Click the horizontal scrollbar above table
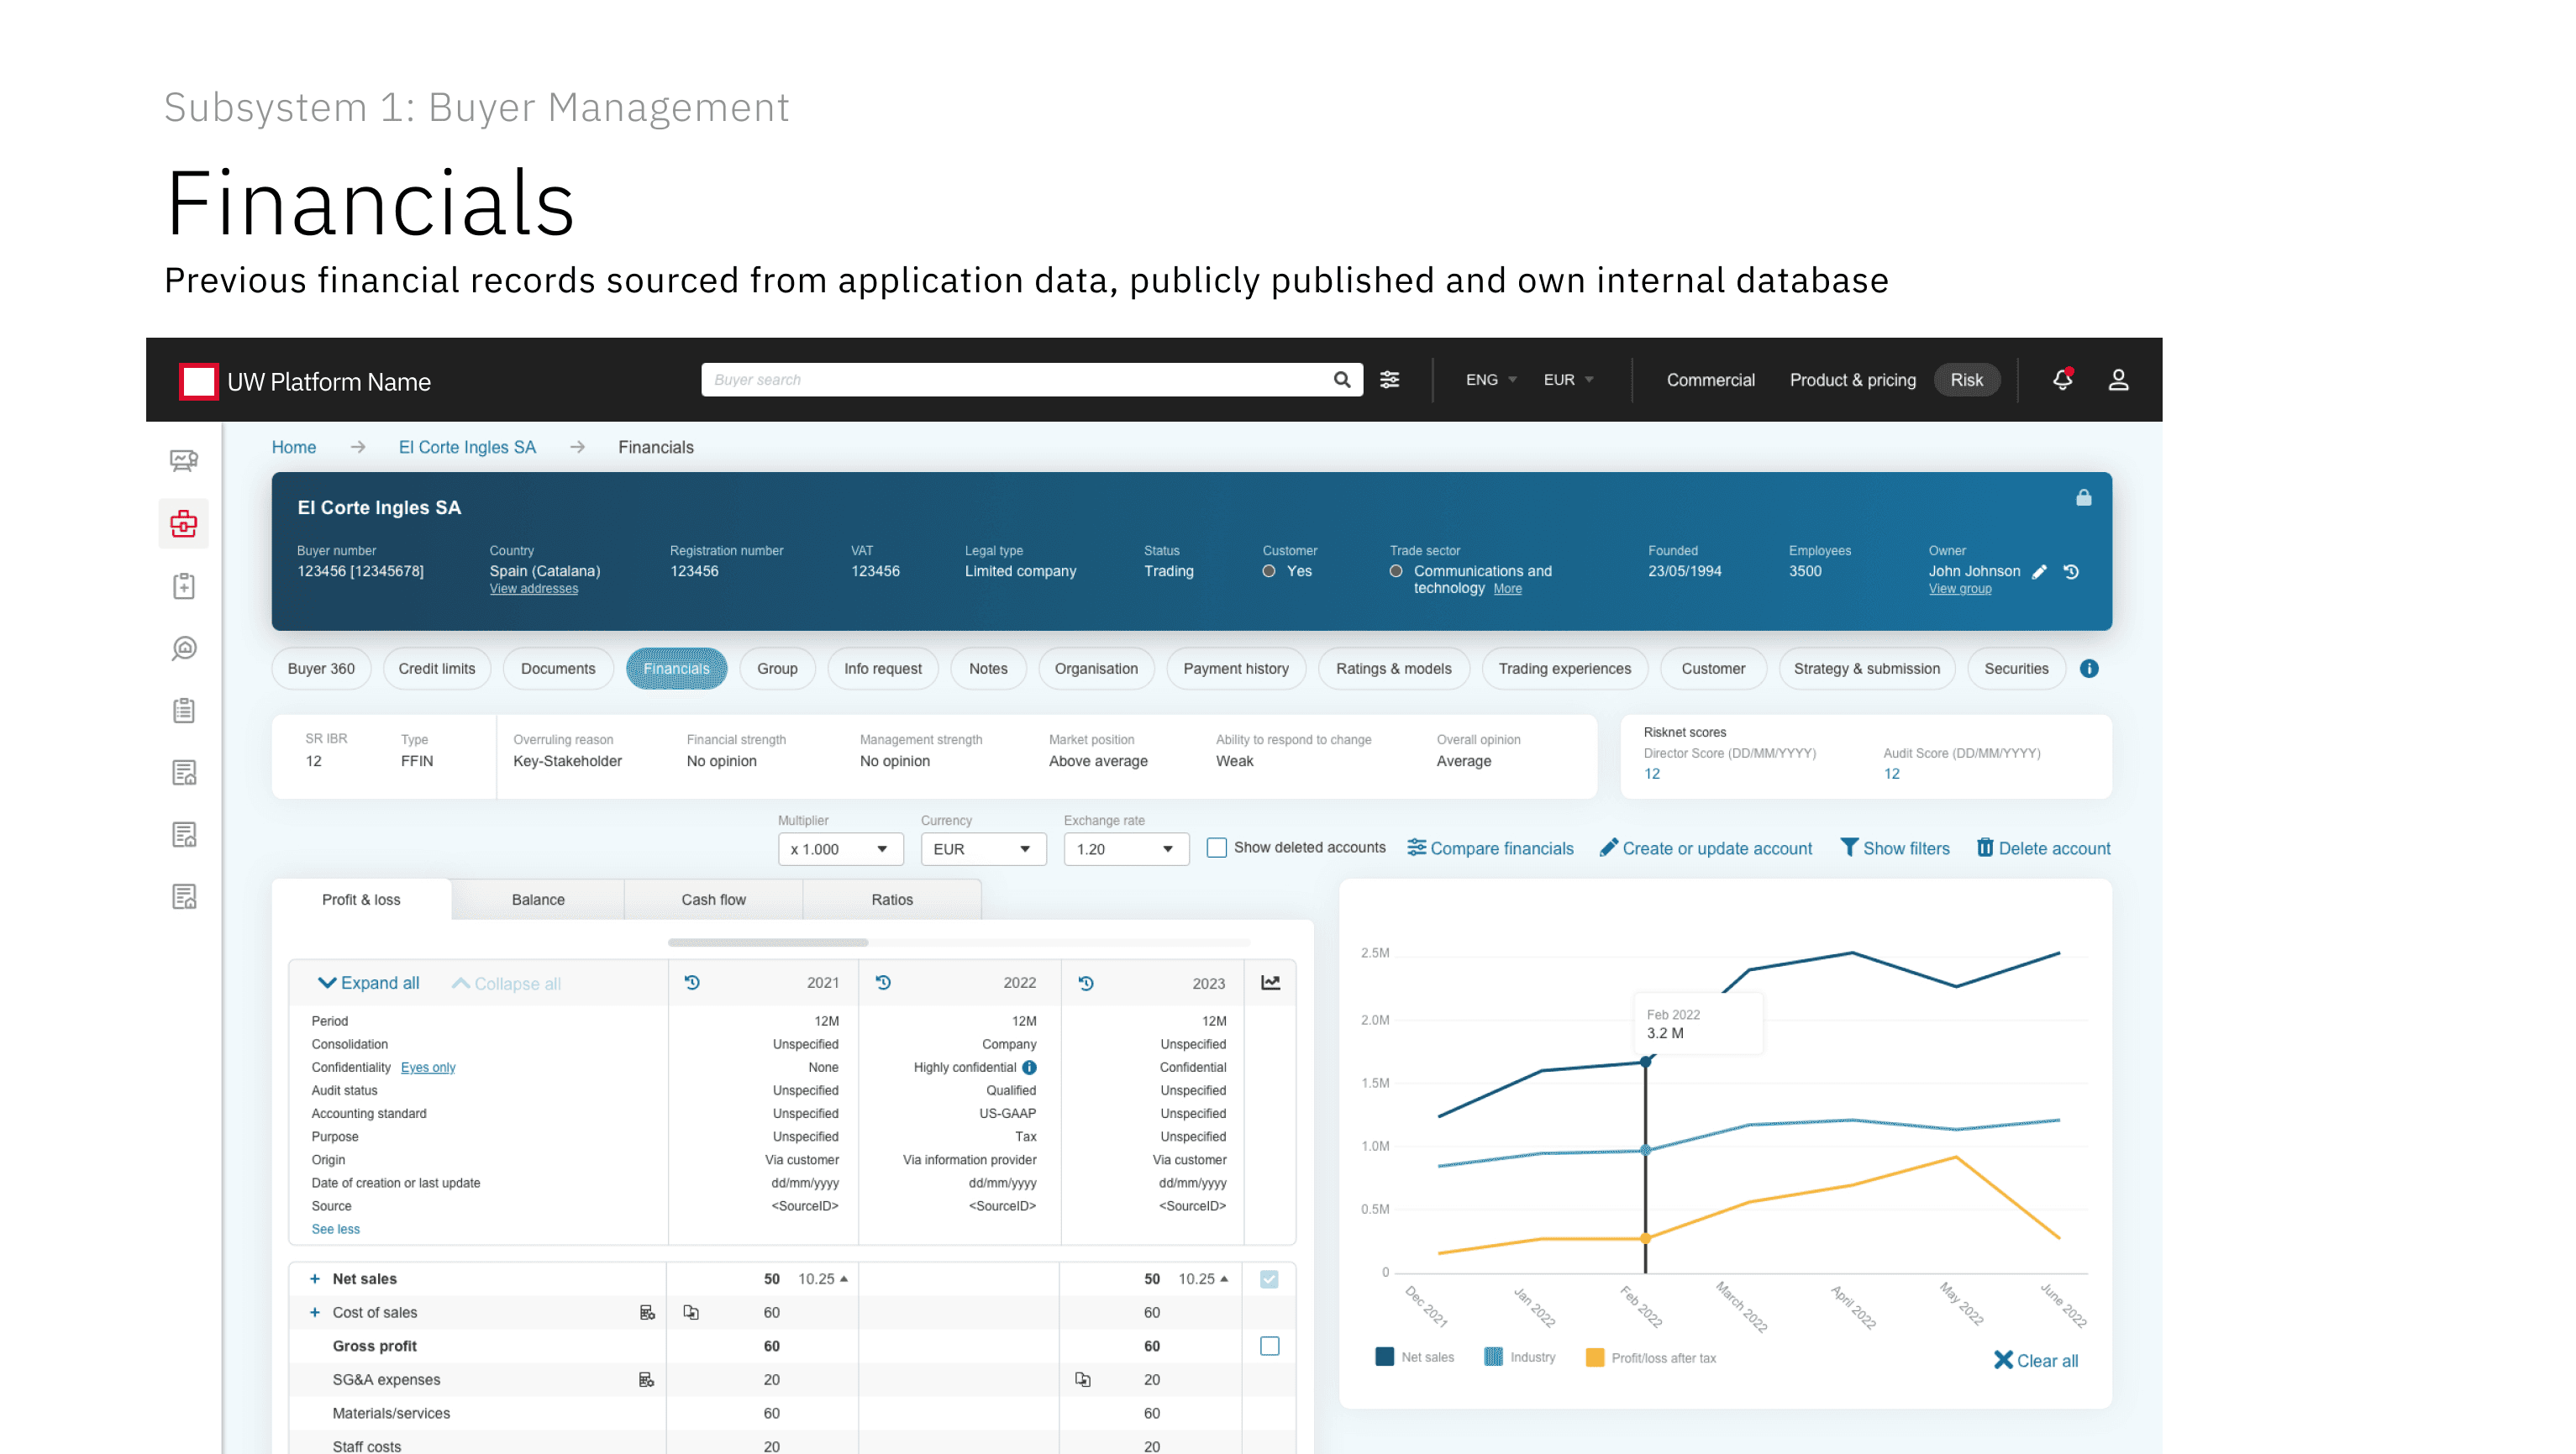2576x1454 pixels. (x=768, y=942)
